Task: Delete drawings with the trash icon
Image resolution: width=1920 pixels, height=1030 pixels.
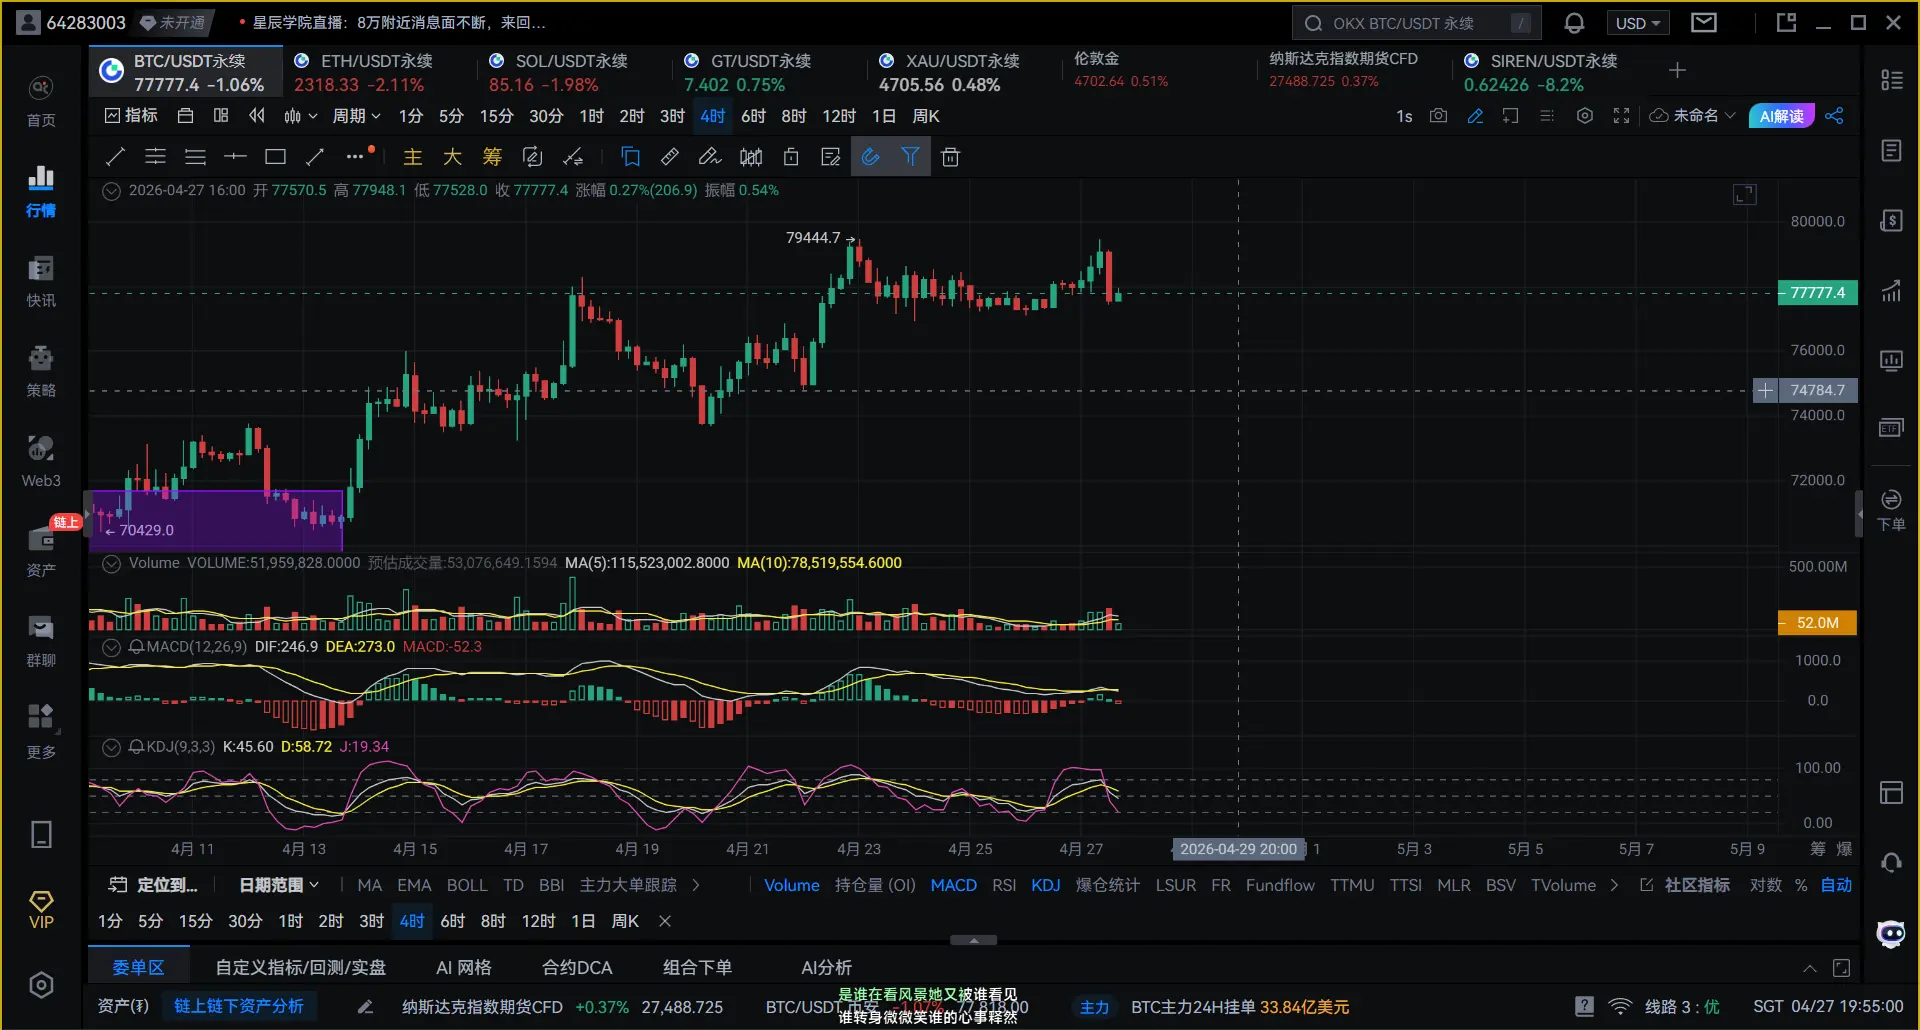Action: (950, 157)
